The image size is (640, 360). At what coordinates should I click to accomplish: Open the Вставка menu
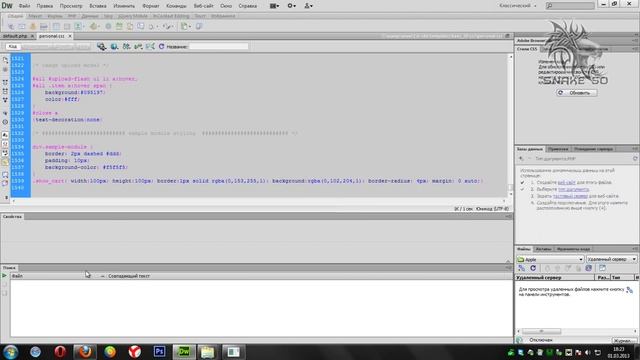pyautogui.click(x=98, y=6)
